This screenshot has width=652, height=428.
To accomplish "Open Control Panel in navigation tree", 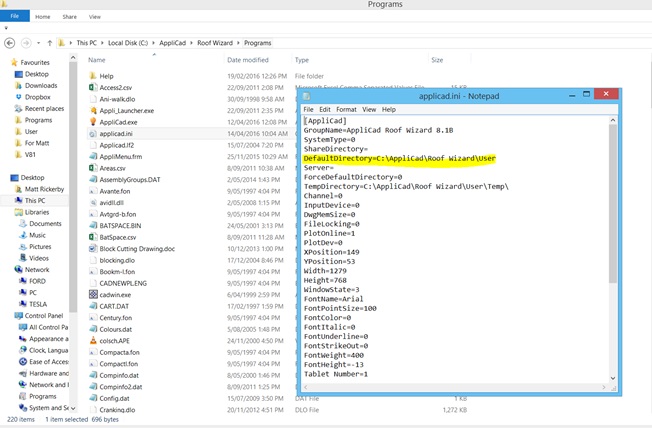I will pos(44,316).
